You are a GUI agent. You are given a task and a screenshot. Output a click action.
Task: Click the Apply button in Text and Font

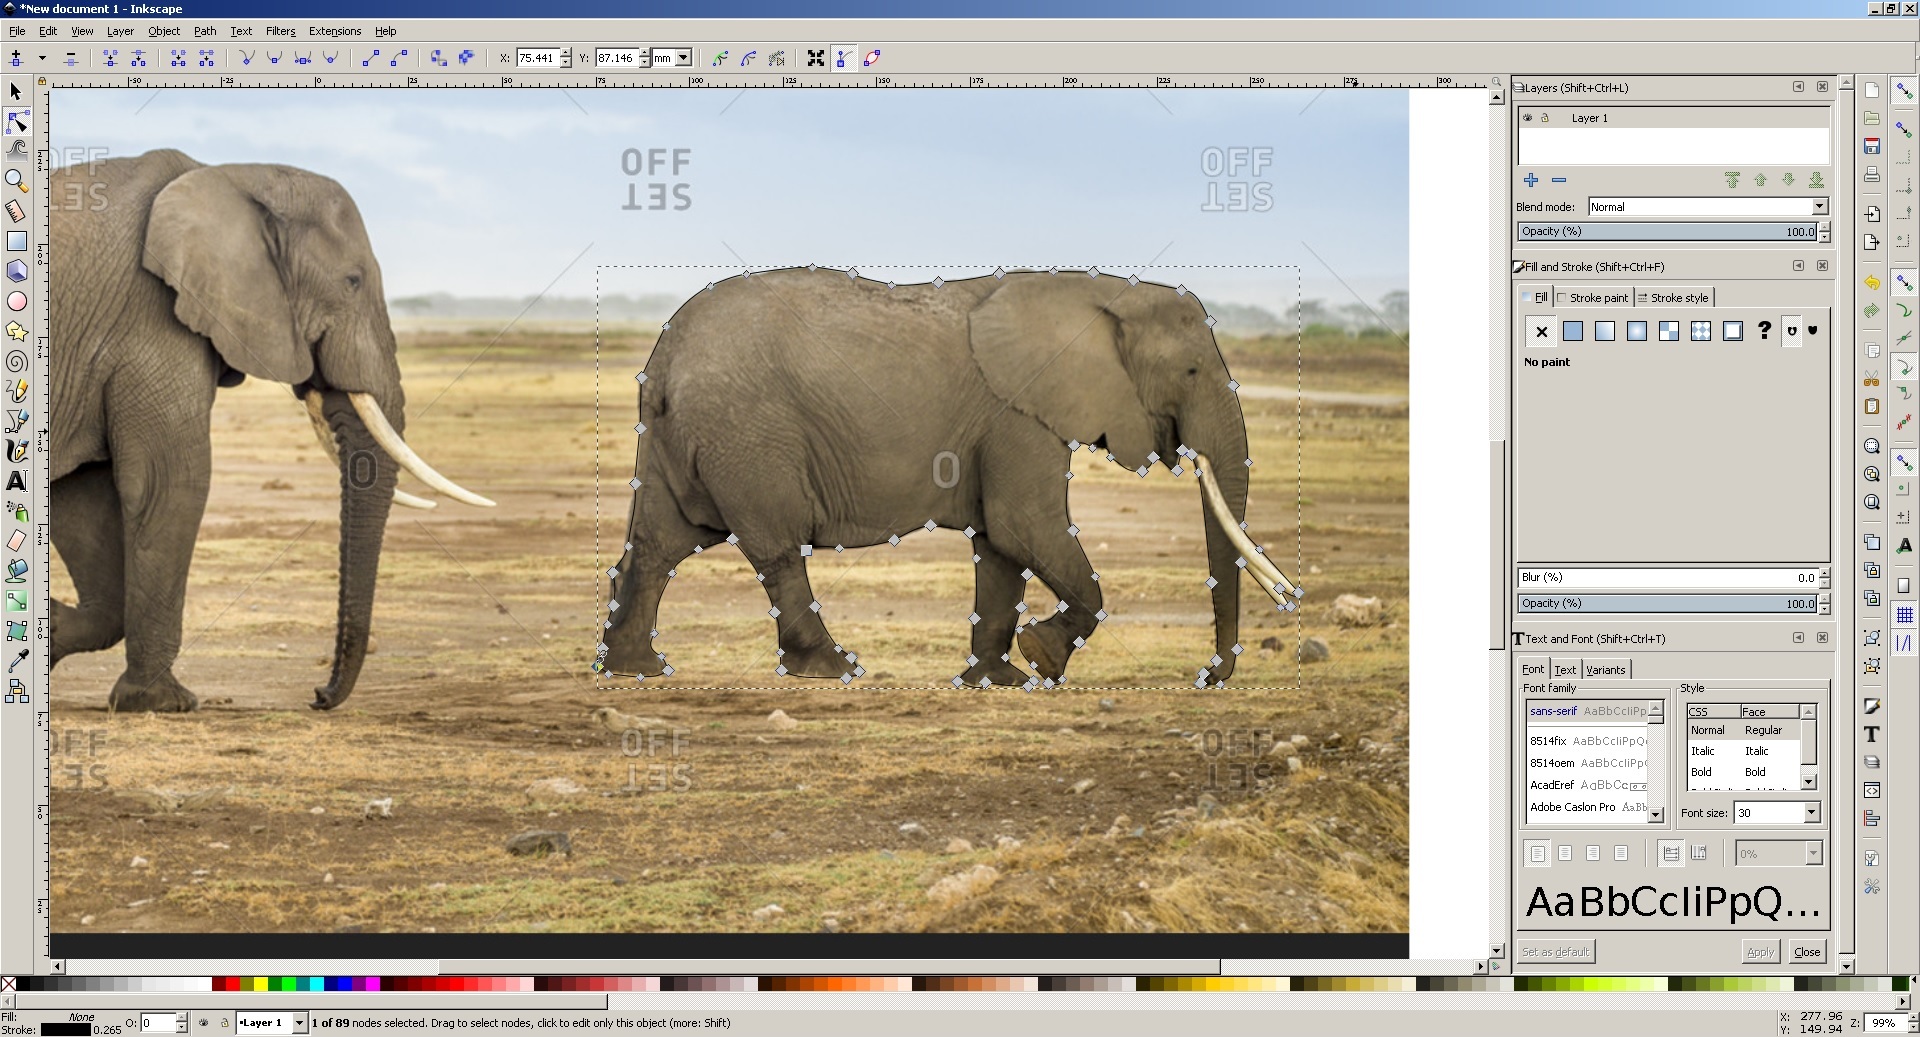coord(1760,952)
